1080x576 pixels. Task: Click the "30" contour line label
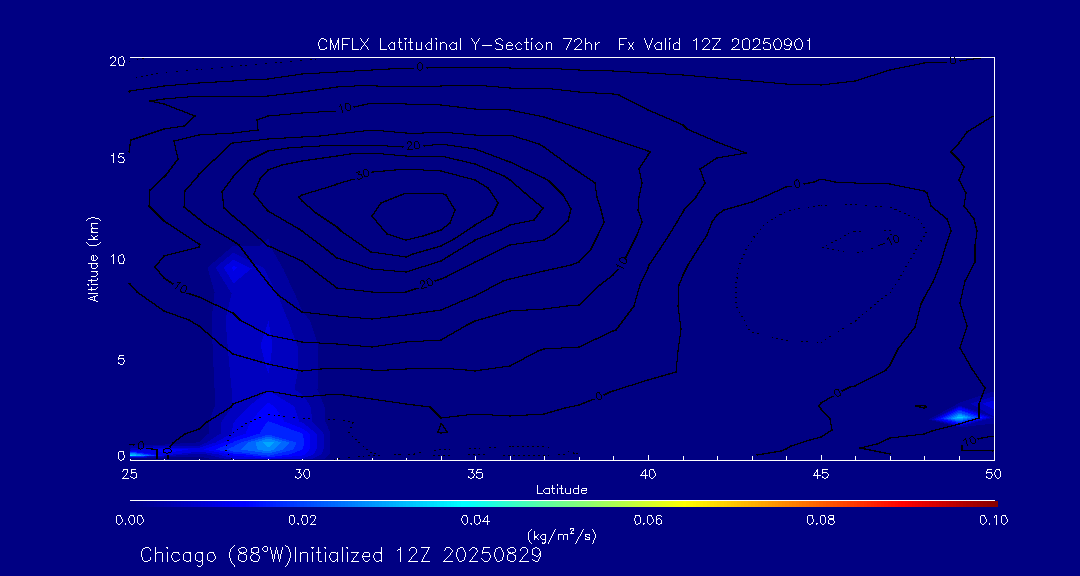pos(363,175)
